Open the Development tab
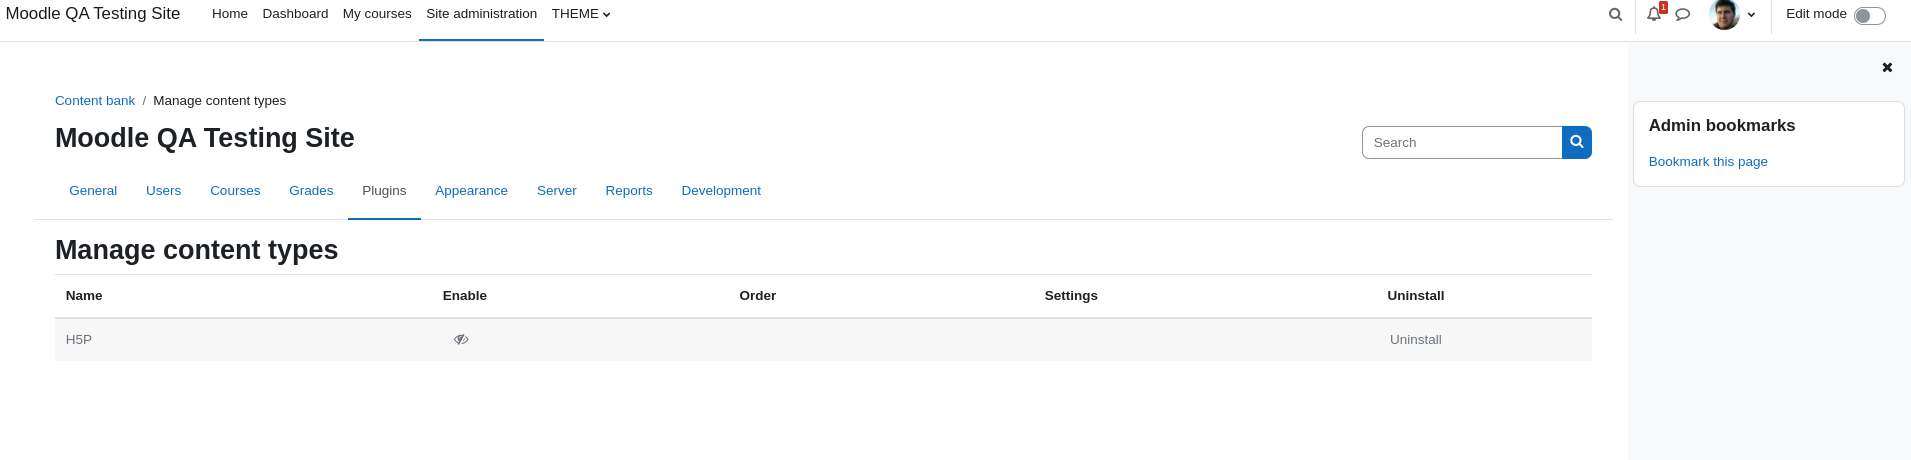 (x=721, y=191)
